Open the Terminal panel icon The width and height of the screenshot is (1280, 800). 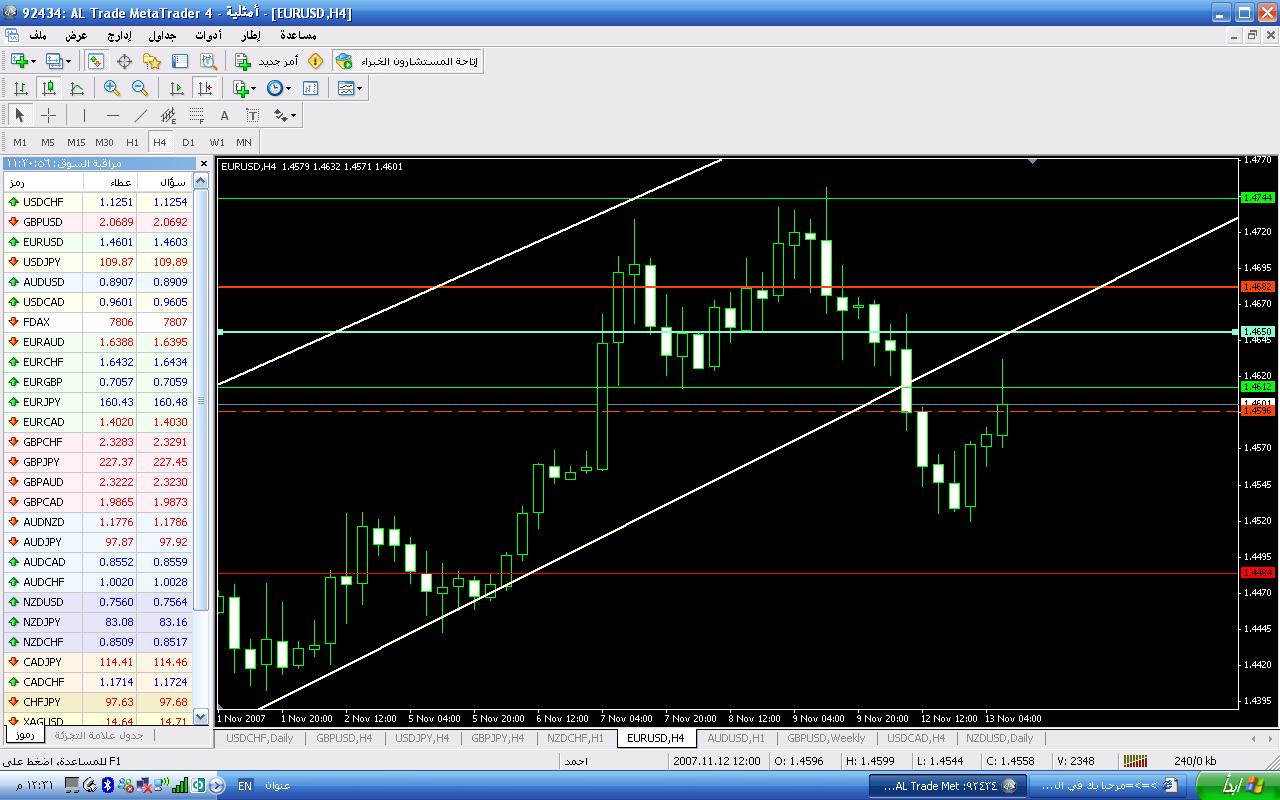[180, 61]
